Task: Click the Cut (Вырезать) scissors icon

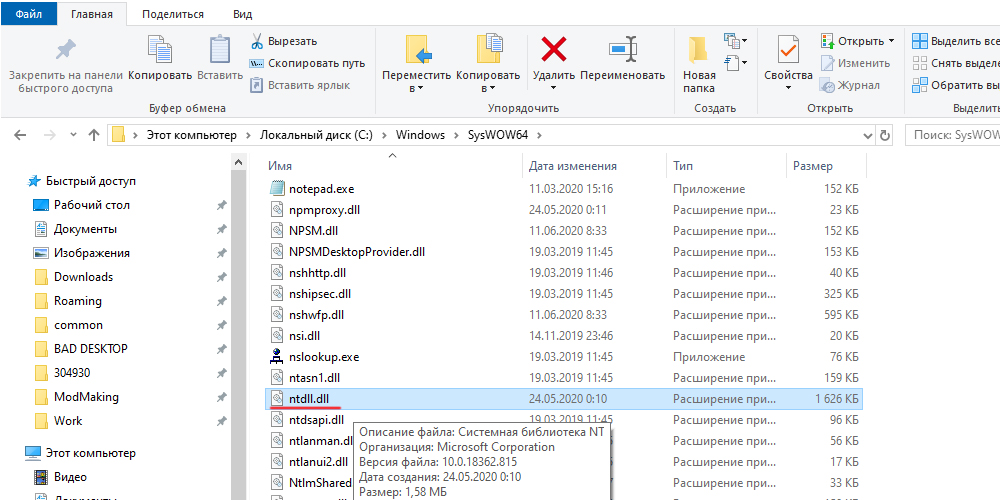Action: (257, 41)
